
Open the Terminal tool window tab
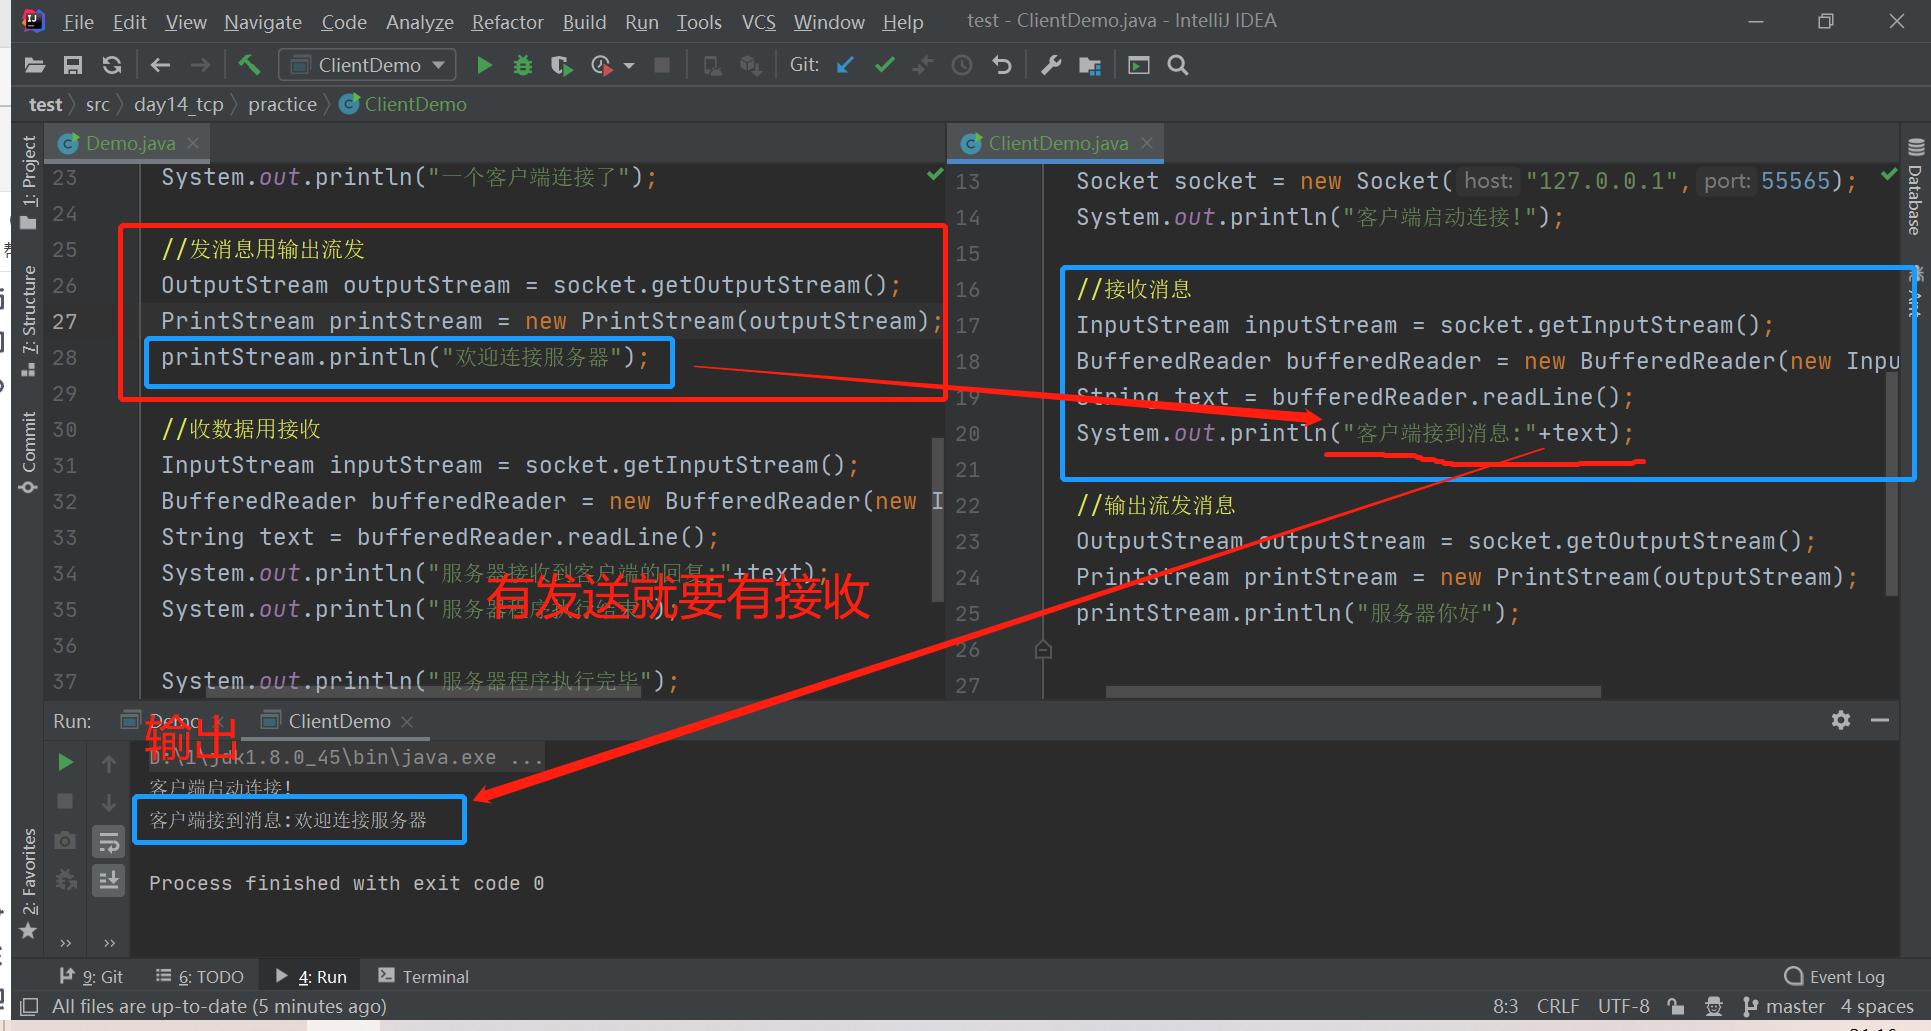pos(424,977)
